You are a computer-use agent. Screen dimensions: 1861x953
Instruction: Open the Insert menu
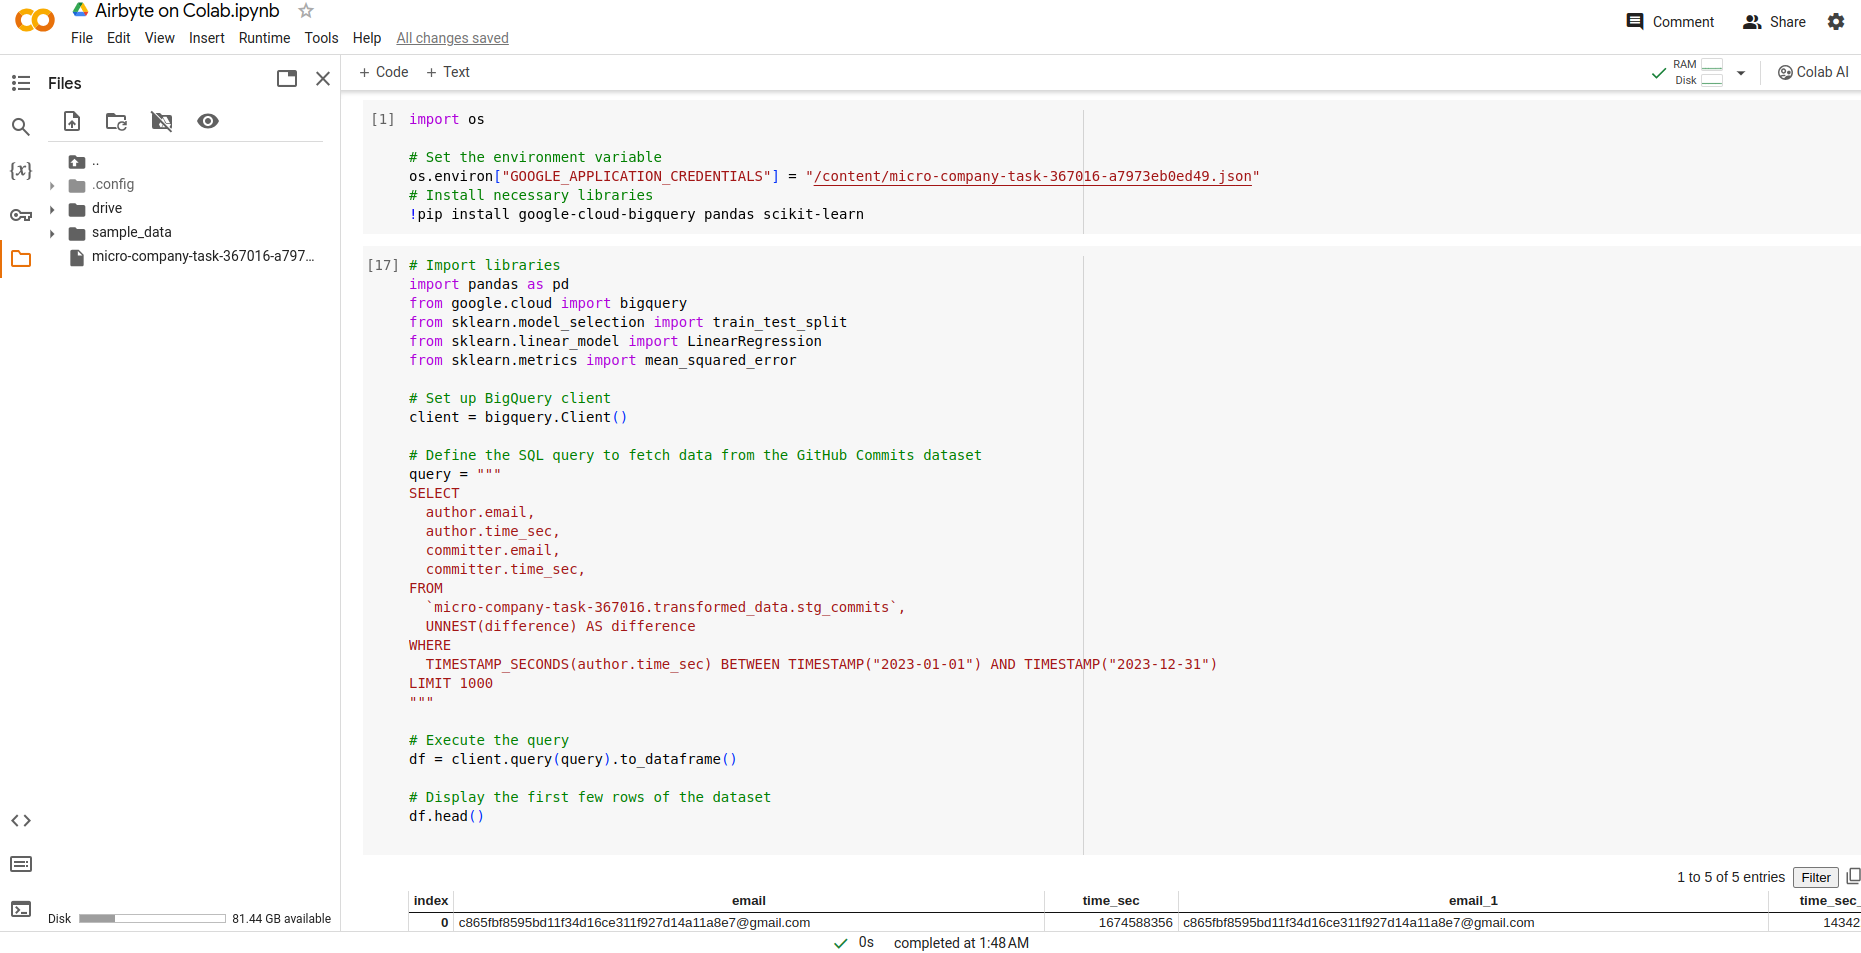[206, 38]
